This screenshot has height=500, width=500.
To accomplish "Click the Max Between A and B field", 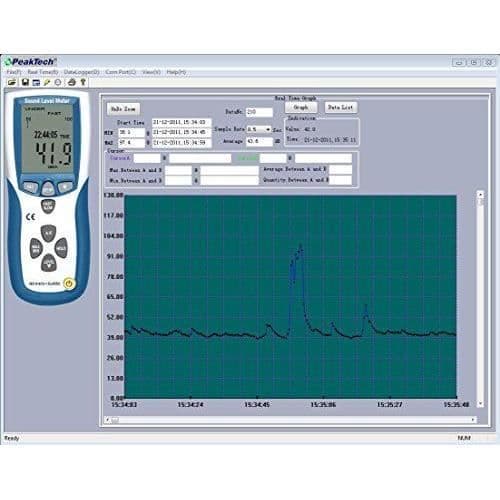I will [178, 170].
